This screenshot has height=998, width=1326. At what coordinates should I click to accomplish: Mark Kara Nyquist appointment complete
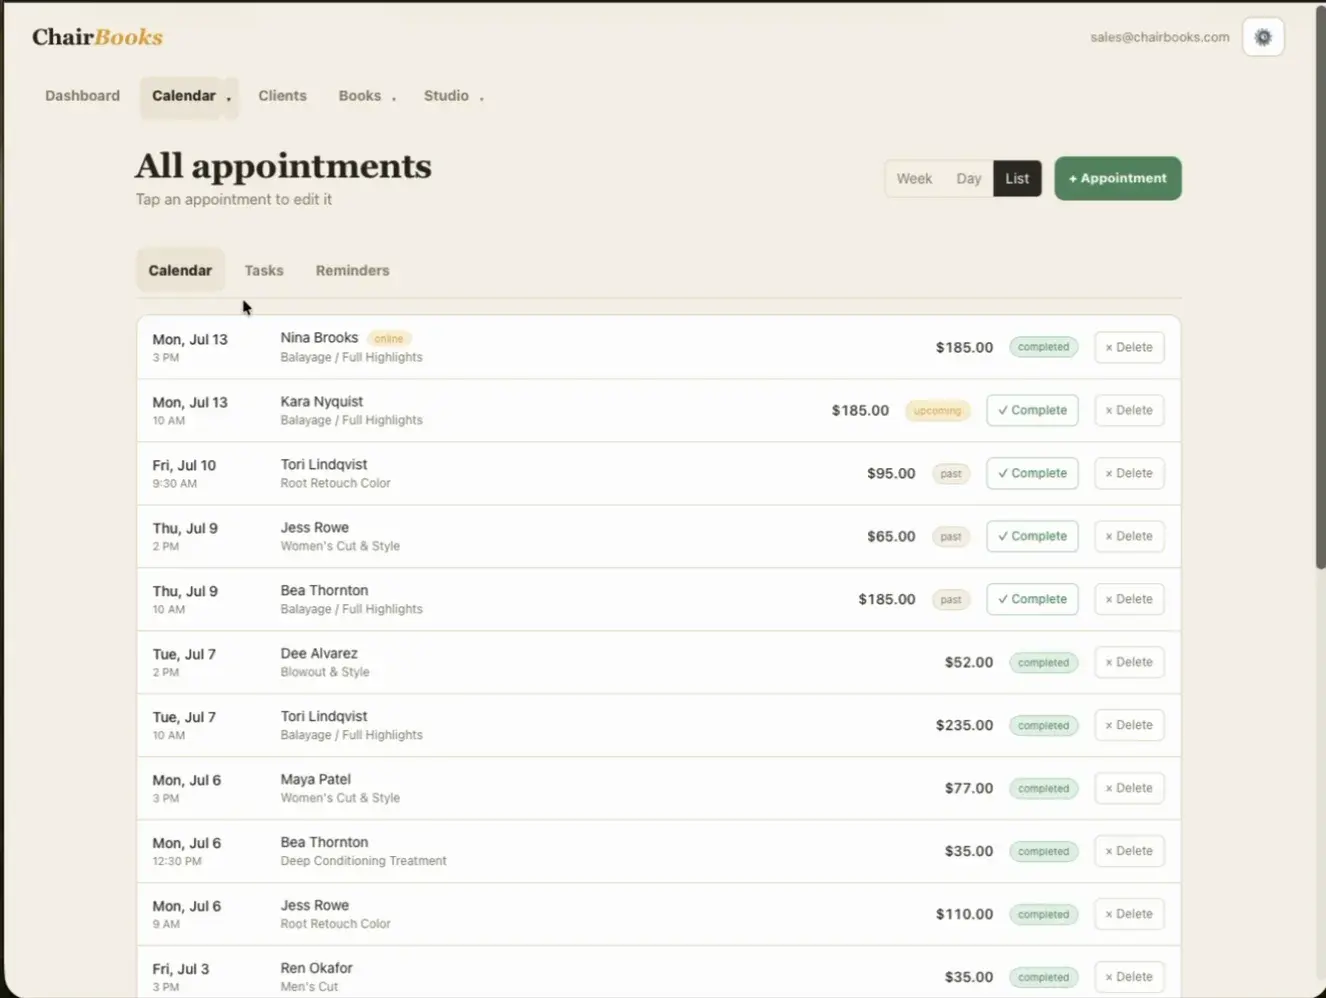(1032, 410)
